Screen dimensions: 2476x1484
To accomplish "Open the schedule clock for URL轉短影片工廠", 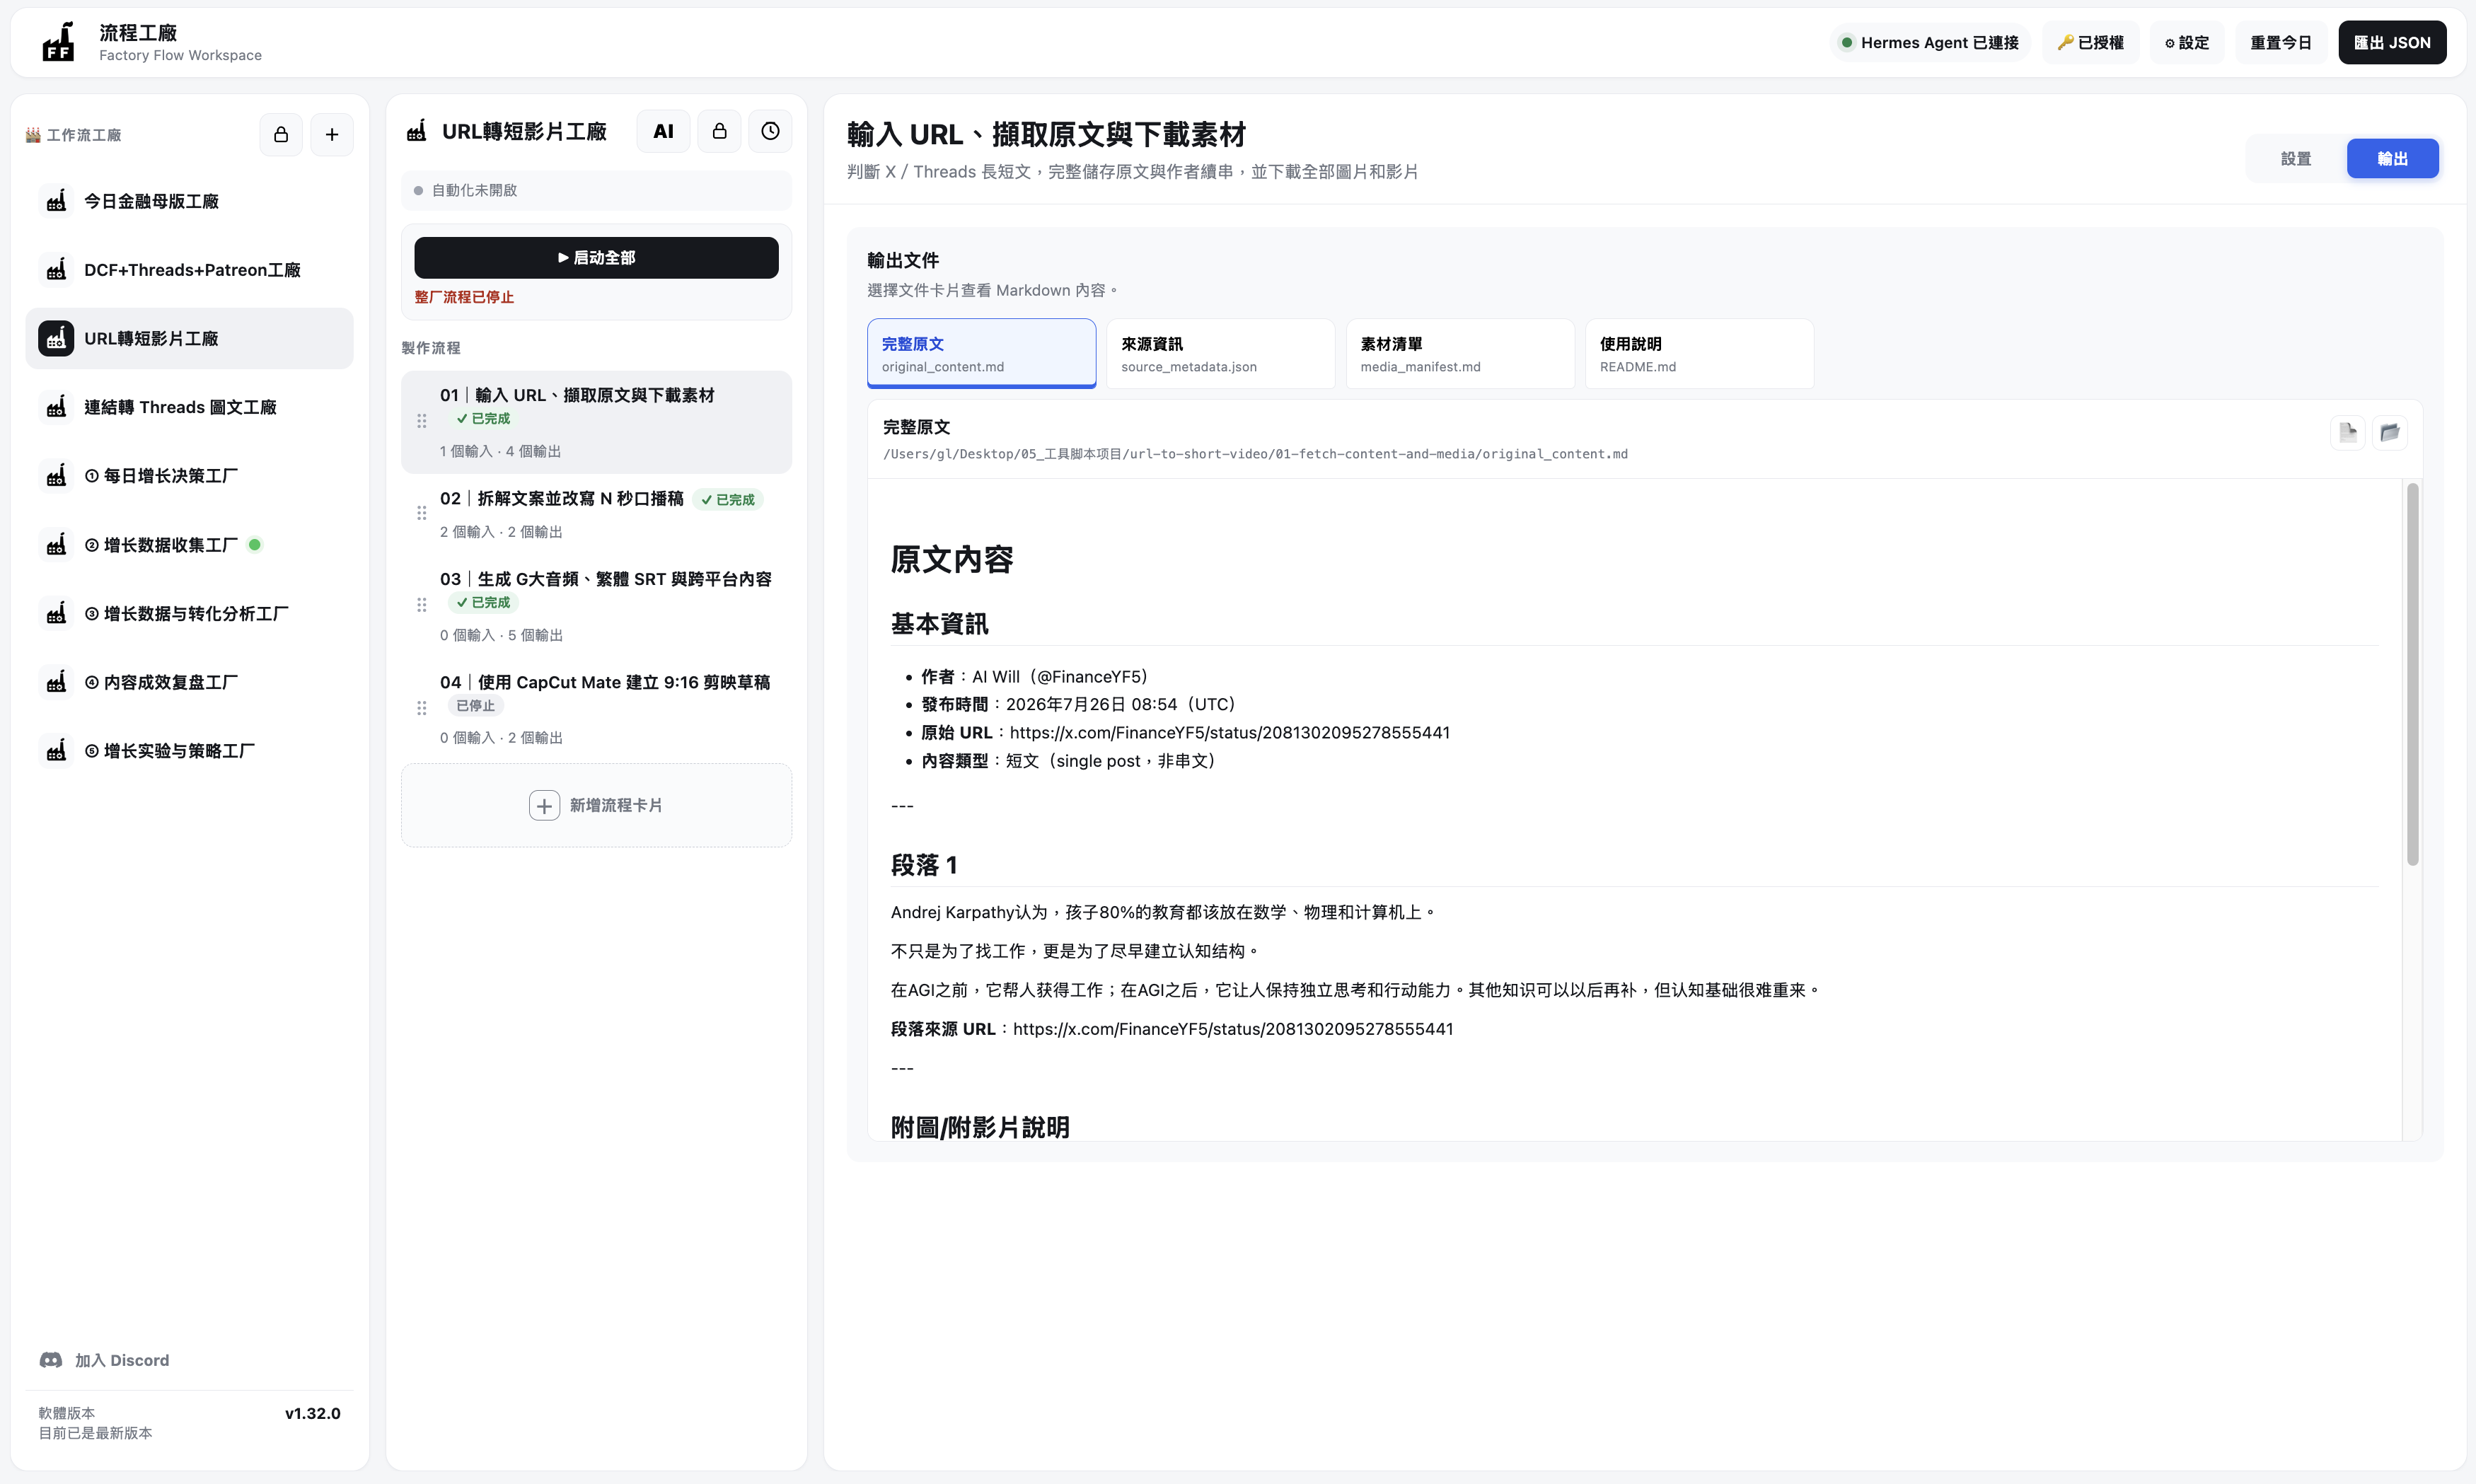I will 770,131.
